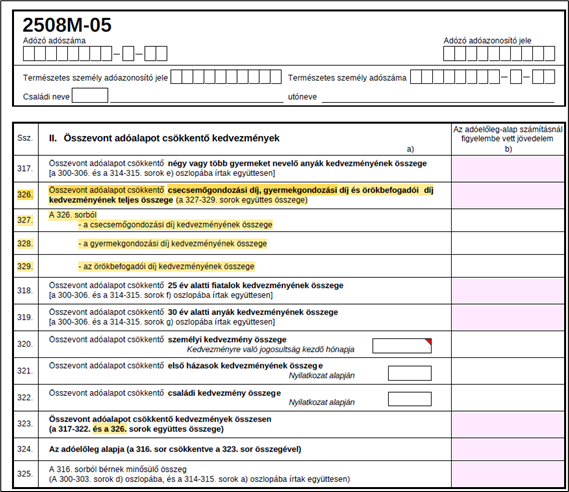
Task: Click the red corner marker in row 320
Action: point(429,341)
